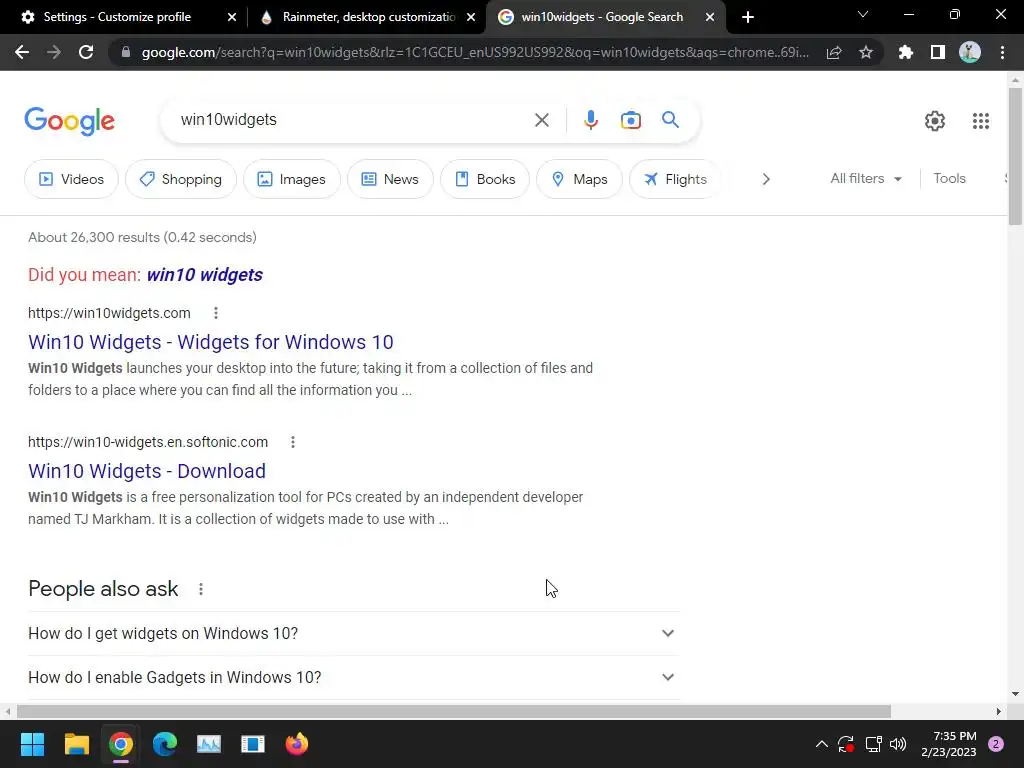
Task: Click the Google logo
Action: coord(69,121)
